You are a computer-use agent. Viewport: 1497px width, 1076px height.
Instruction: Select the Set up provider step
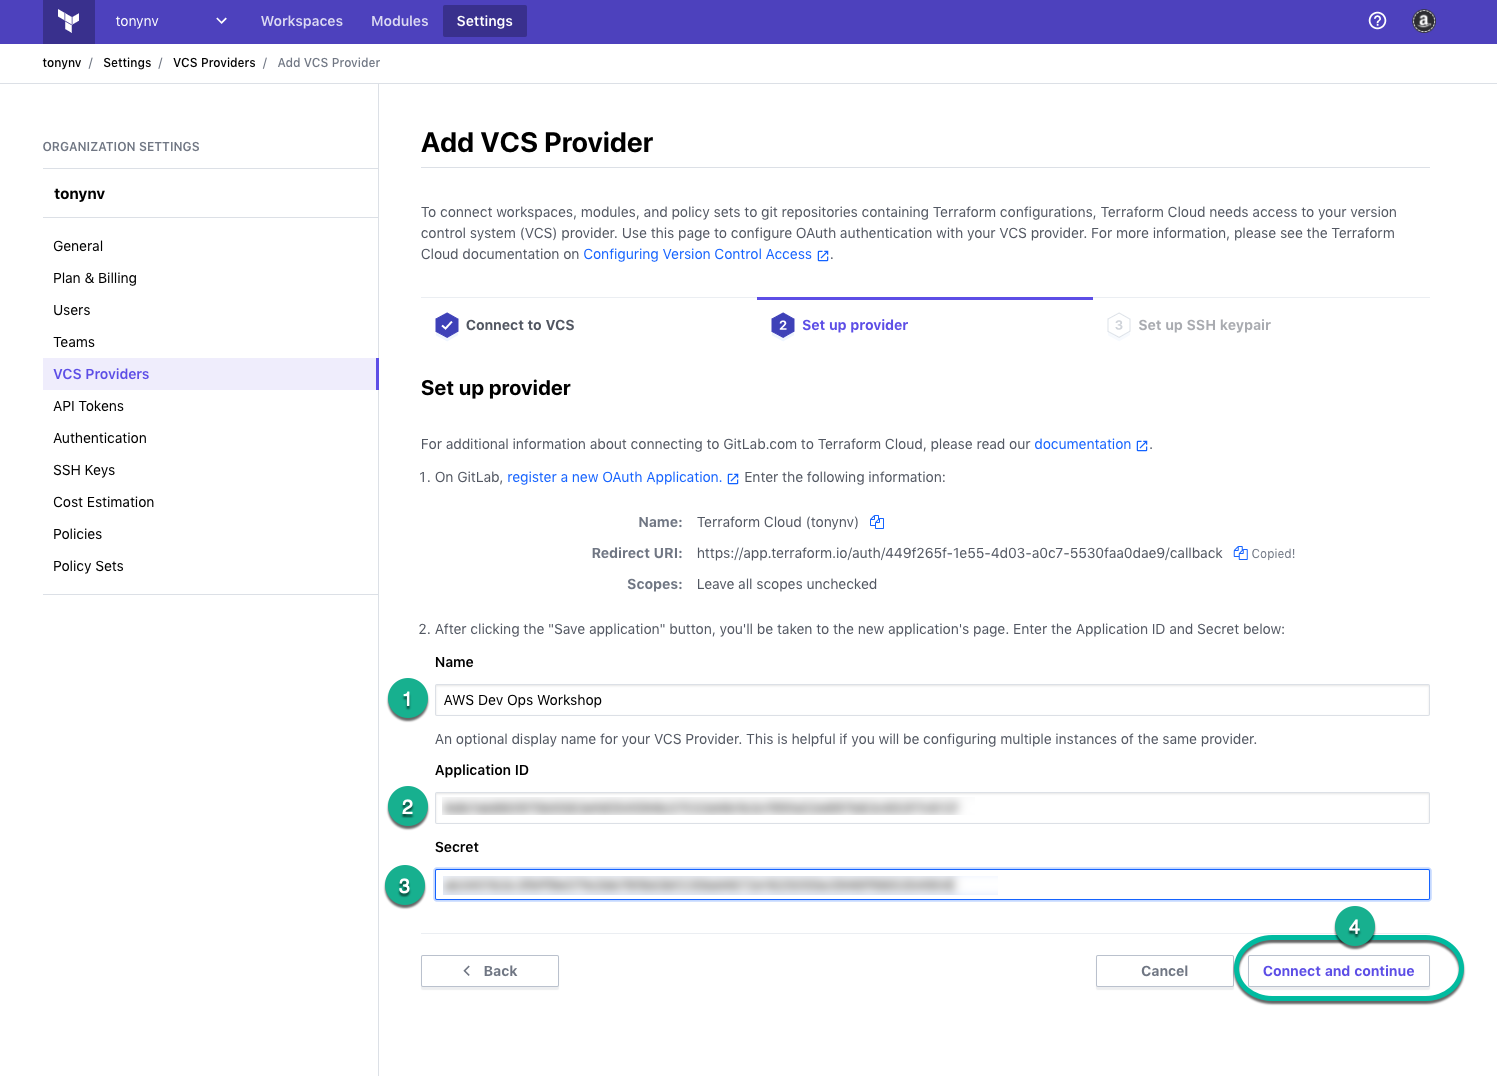840,325
